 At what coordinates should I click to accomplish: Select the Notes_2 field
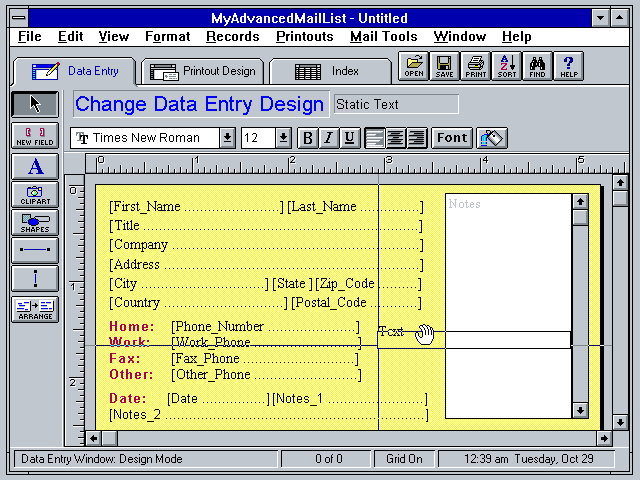269,415
